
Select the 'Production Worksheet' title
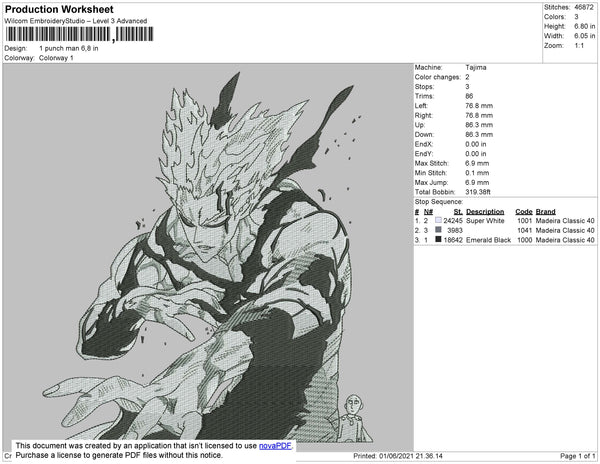(59, 9)
